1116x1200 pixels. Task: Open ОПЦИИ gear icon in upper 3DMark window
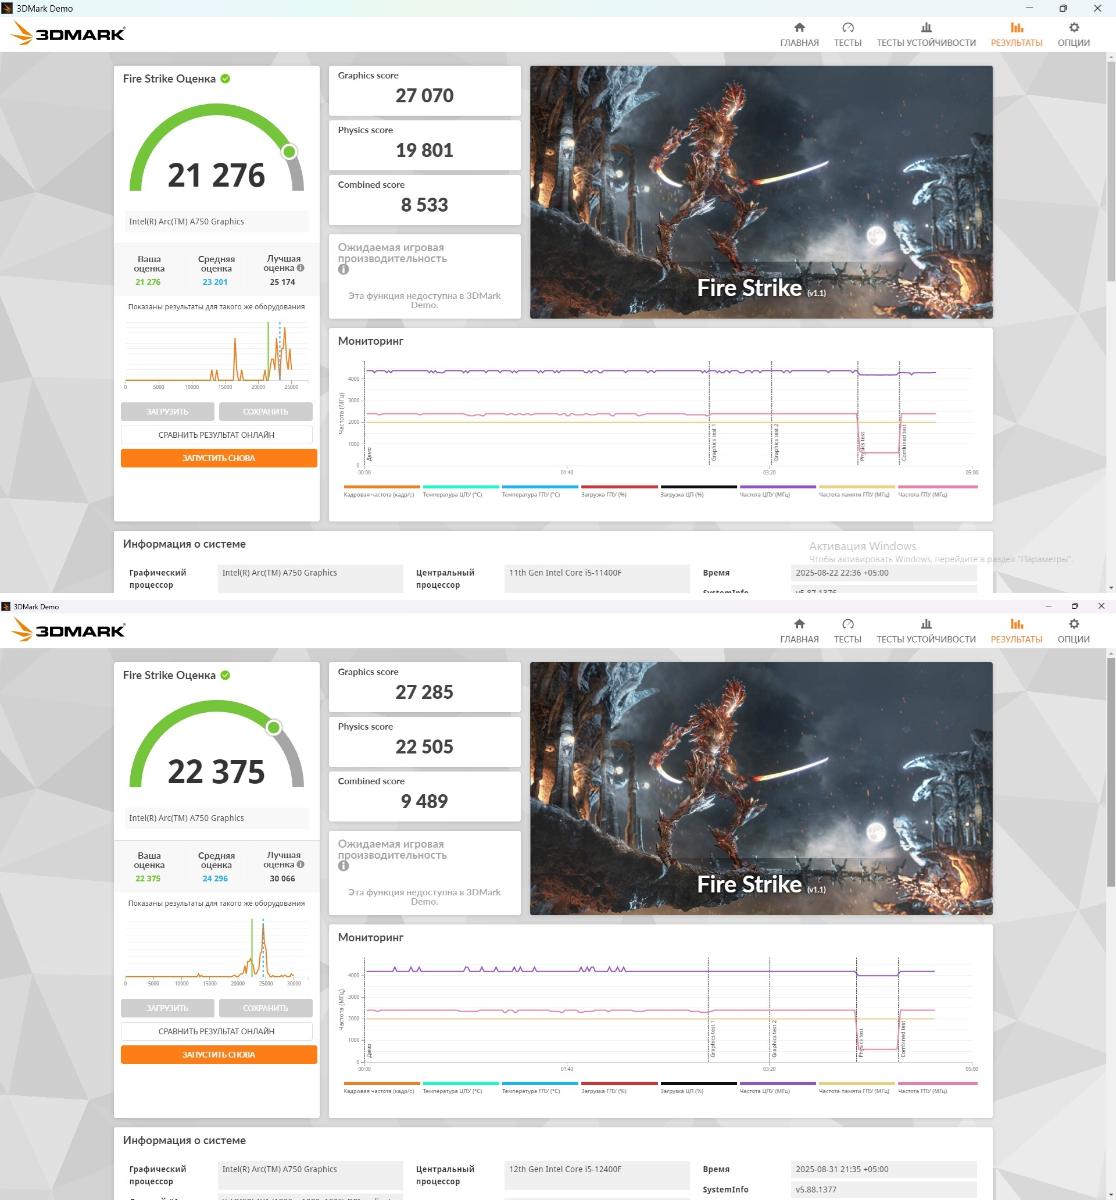1074,28
